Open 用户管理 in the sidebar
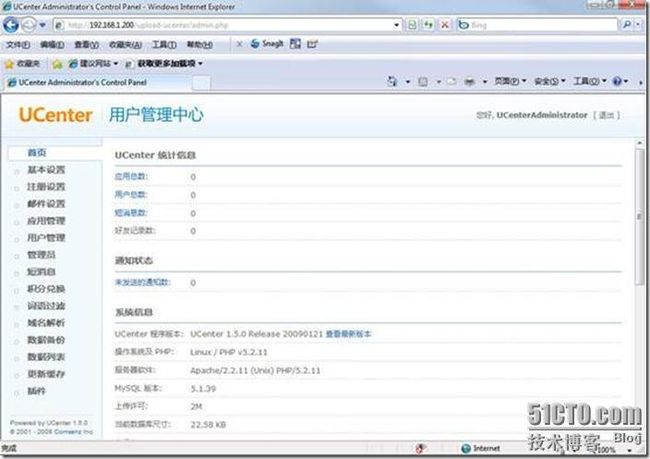Screen dimensions: 650x459 (x=46, y=238)
